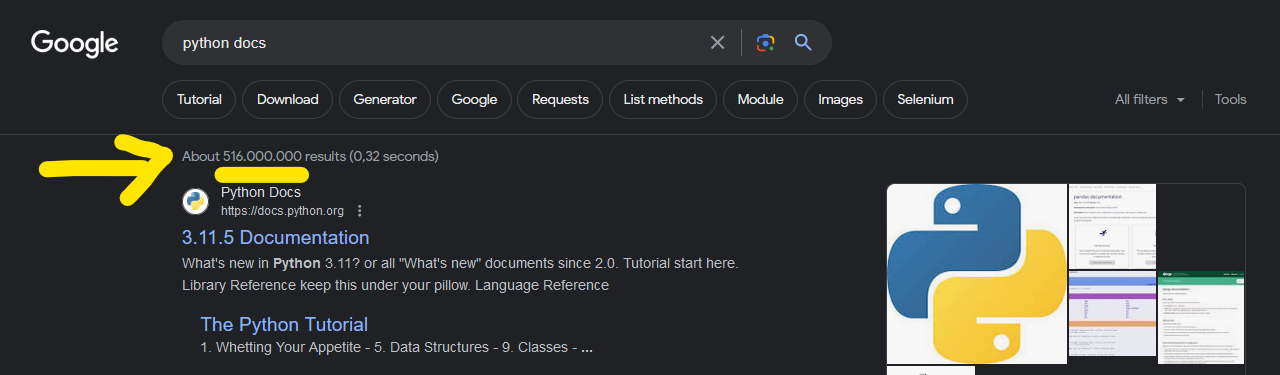Click the Python Docs site name
The height and width of the screenshot is (375, 1280).
[x=261, y=192]
